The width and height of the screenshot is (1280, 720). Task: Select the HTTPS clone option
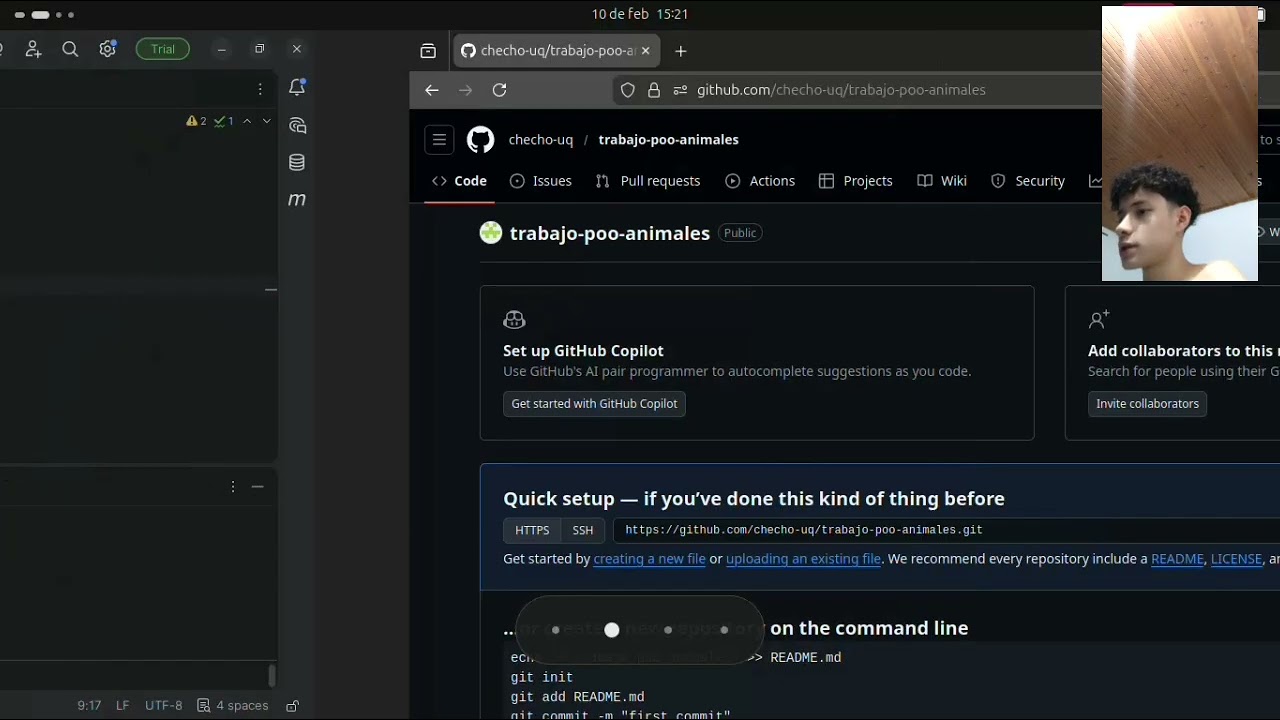pos(532,531)
